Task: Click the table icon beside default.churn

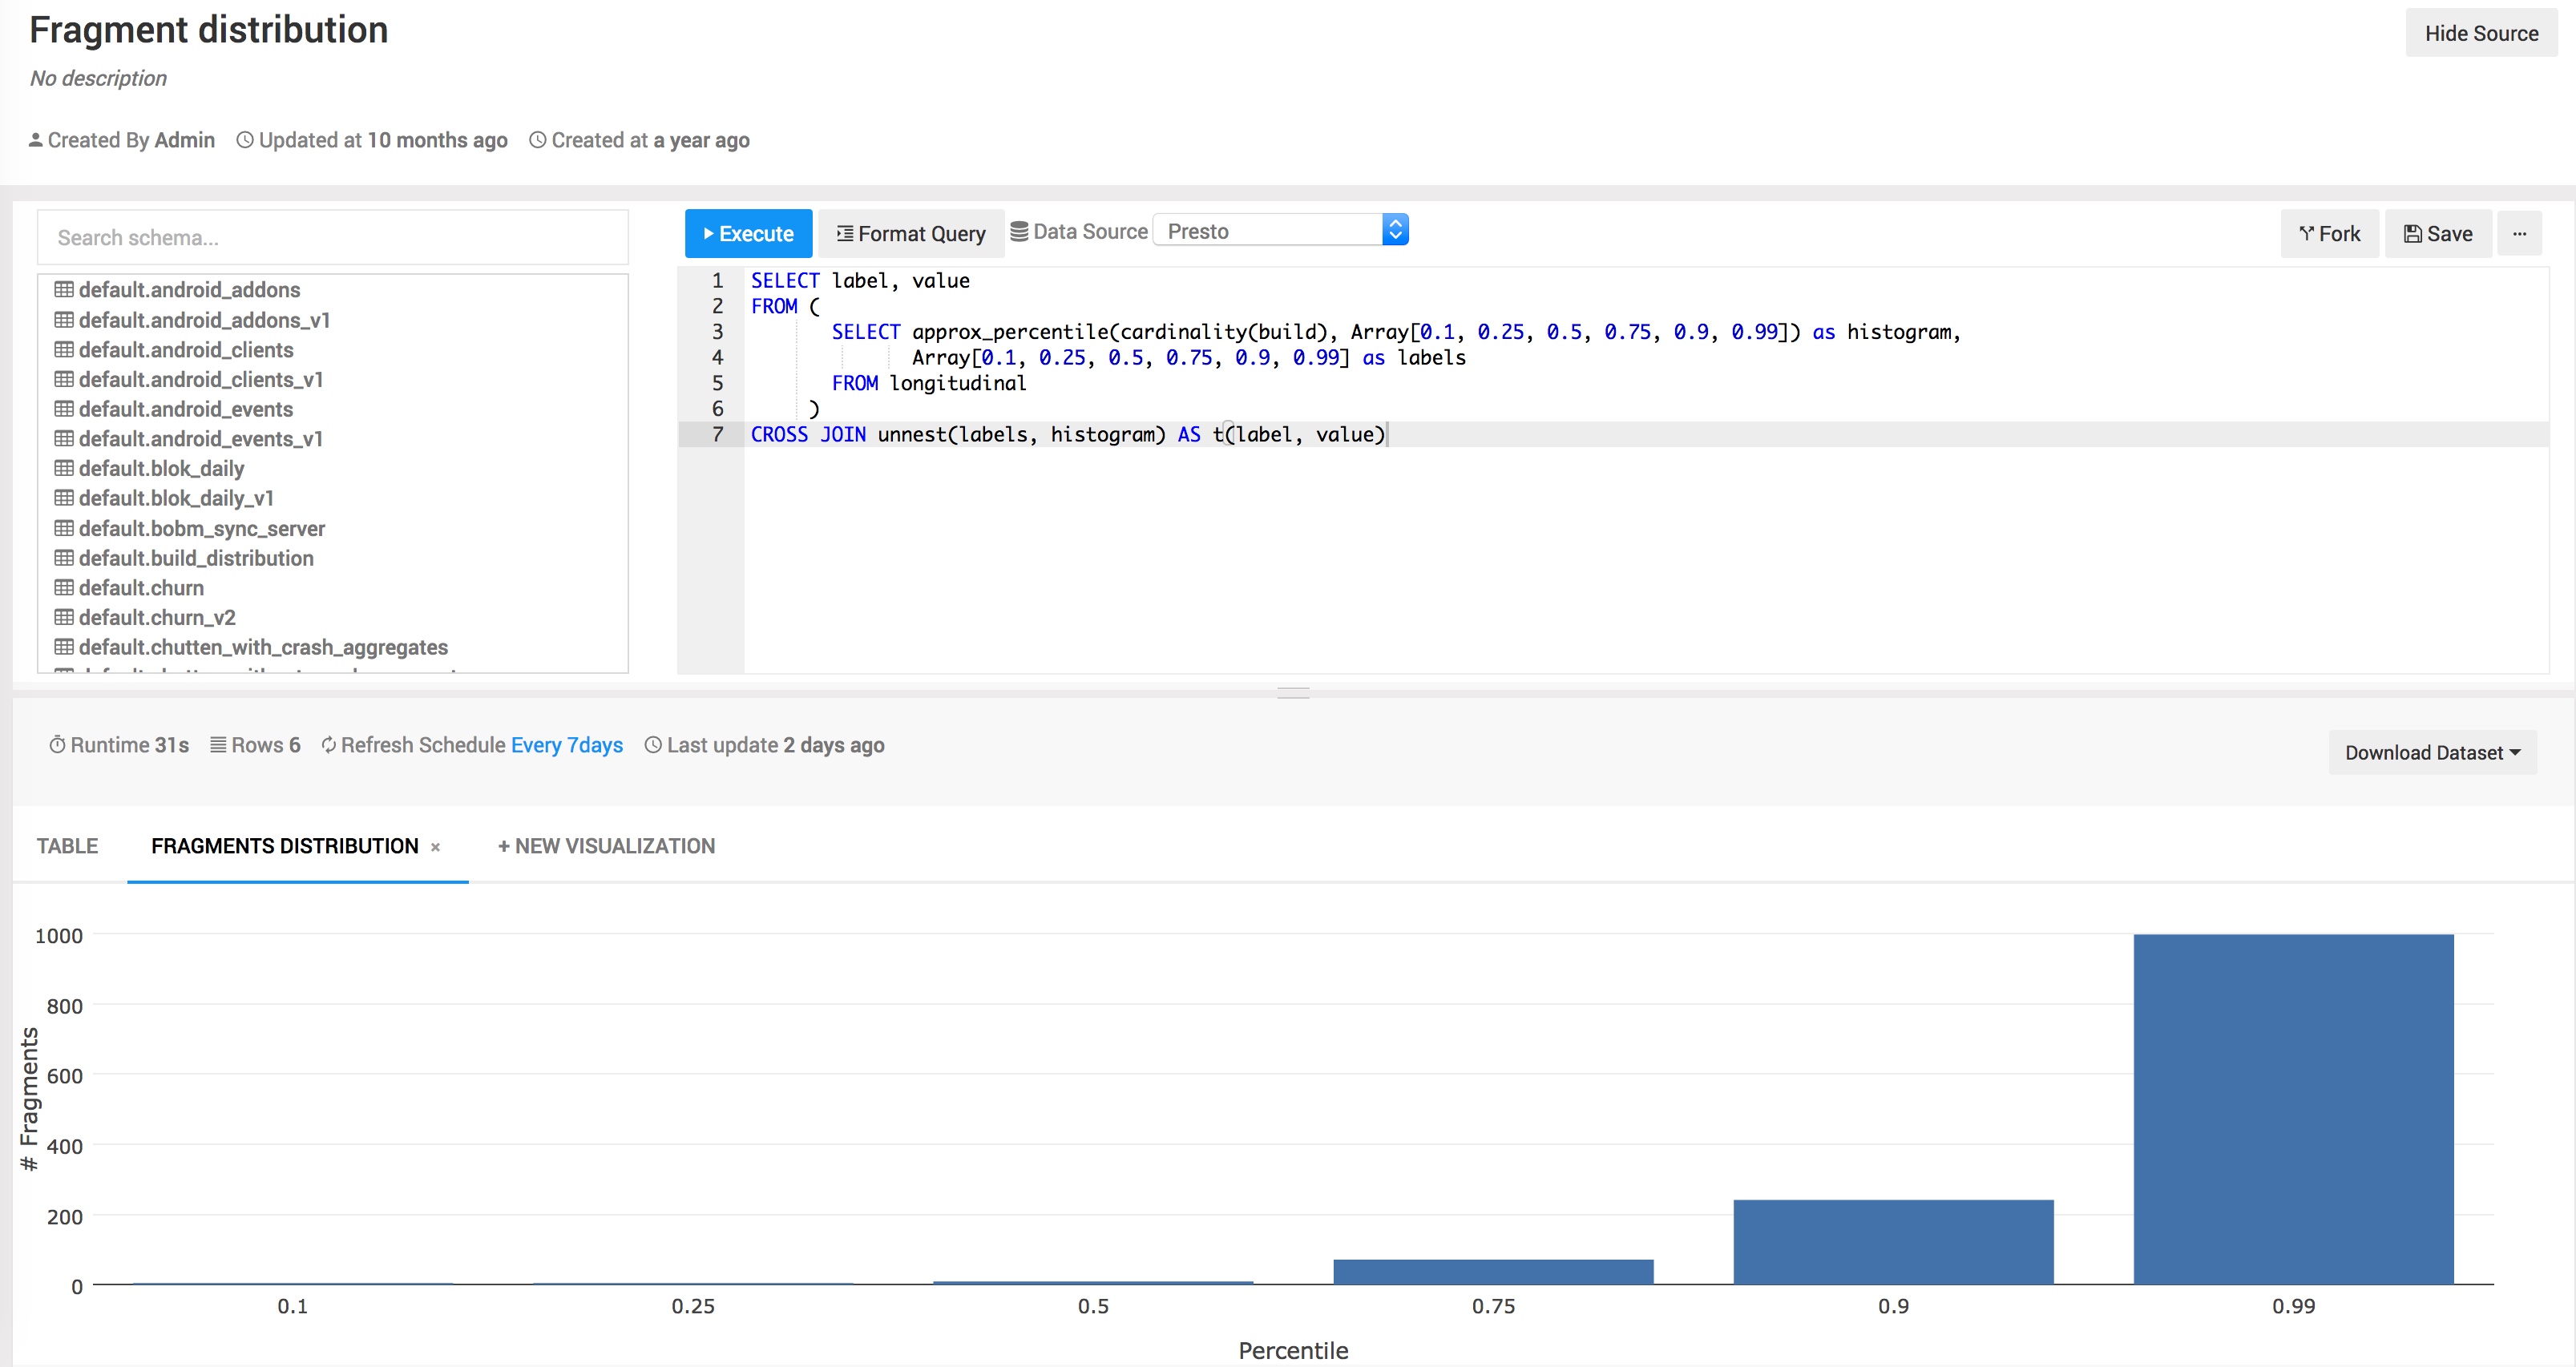Action: click(x=63, y=588)
